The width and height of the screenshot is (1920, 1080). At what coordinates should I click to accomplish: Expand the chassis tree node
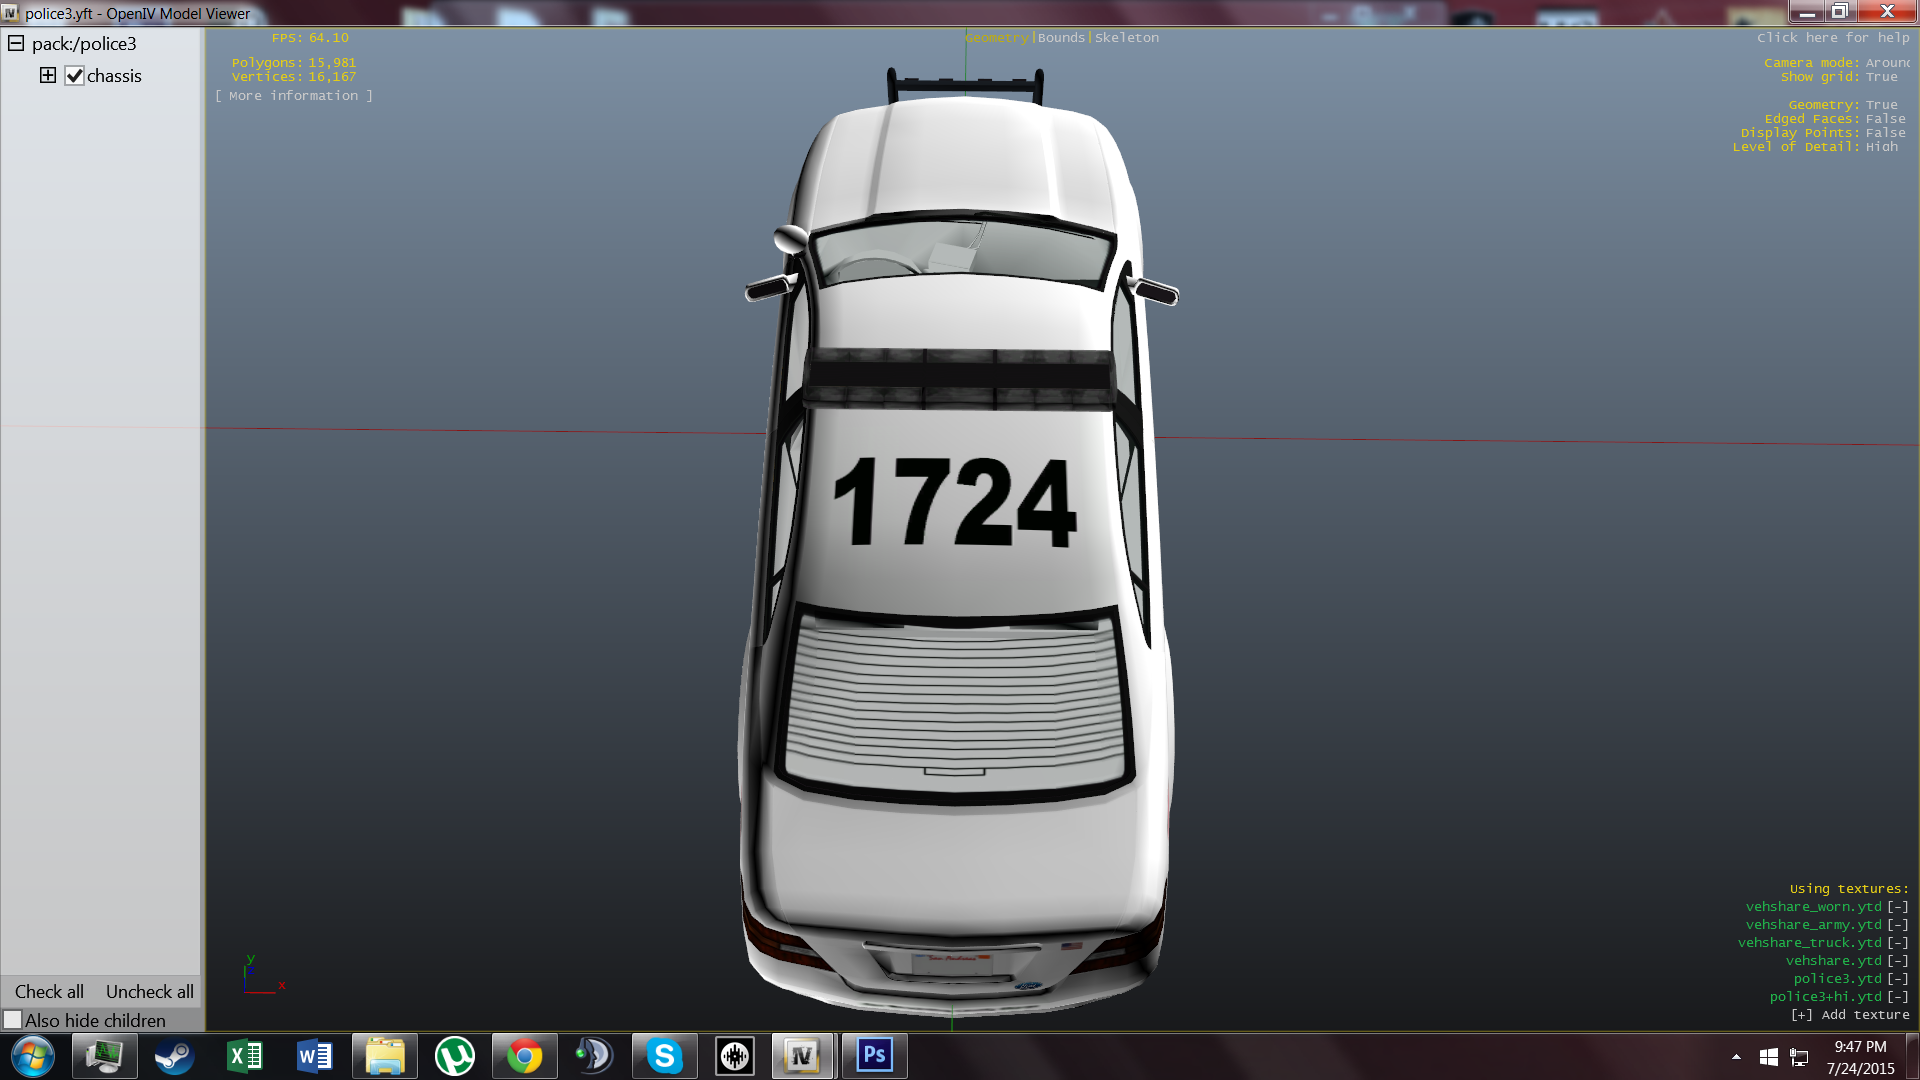click(47, 76)
